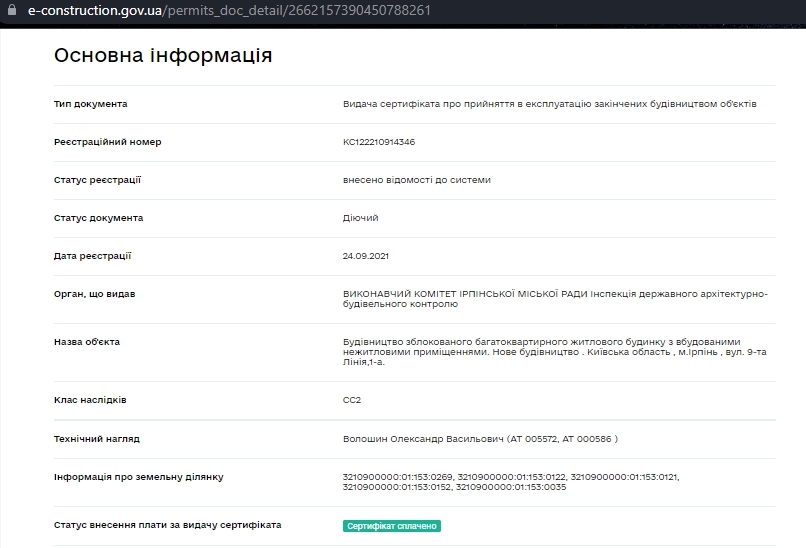The height and width of the screenshot is (548, 806).
Task: Click cadastral number 3210900000:01:153:0269
Action: pos(398,477)
